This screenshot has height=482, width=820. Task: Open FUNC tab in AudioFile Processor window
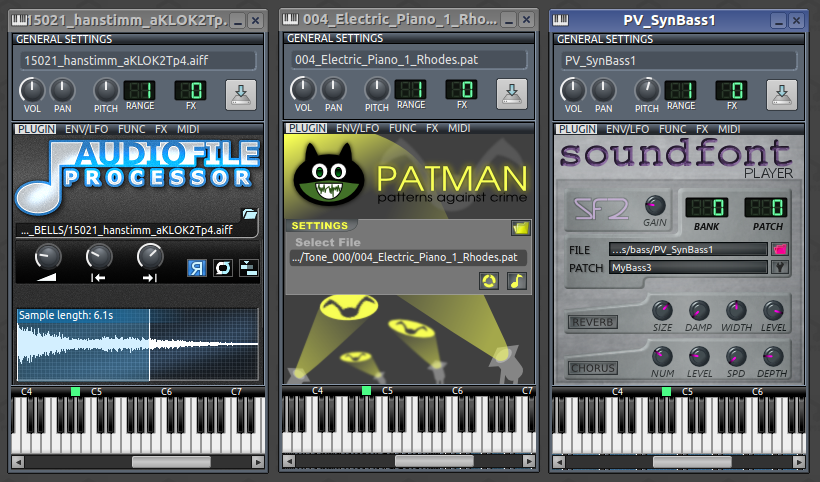pyautogui.click(x=131, y=129)
